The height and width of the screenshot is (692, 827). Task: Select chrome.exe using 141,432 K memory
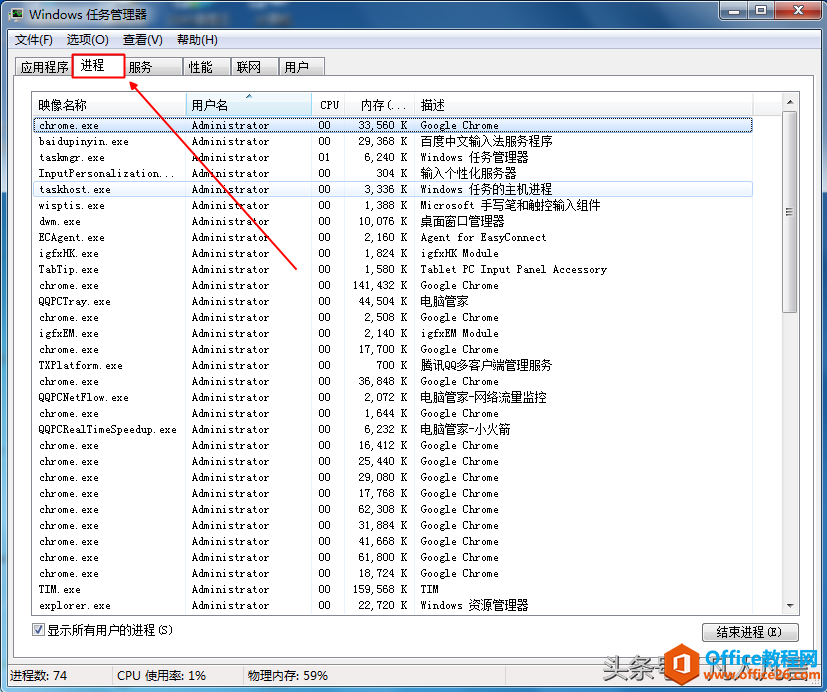(392, 285)
